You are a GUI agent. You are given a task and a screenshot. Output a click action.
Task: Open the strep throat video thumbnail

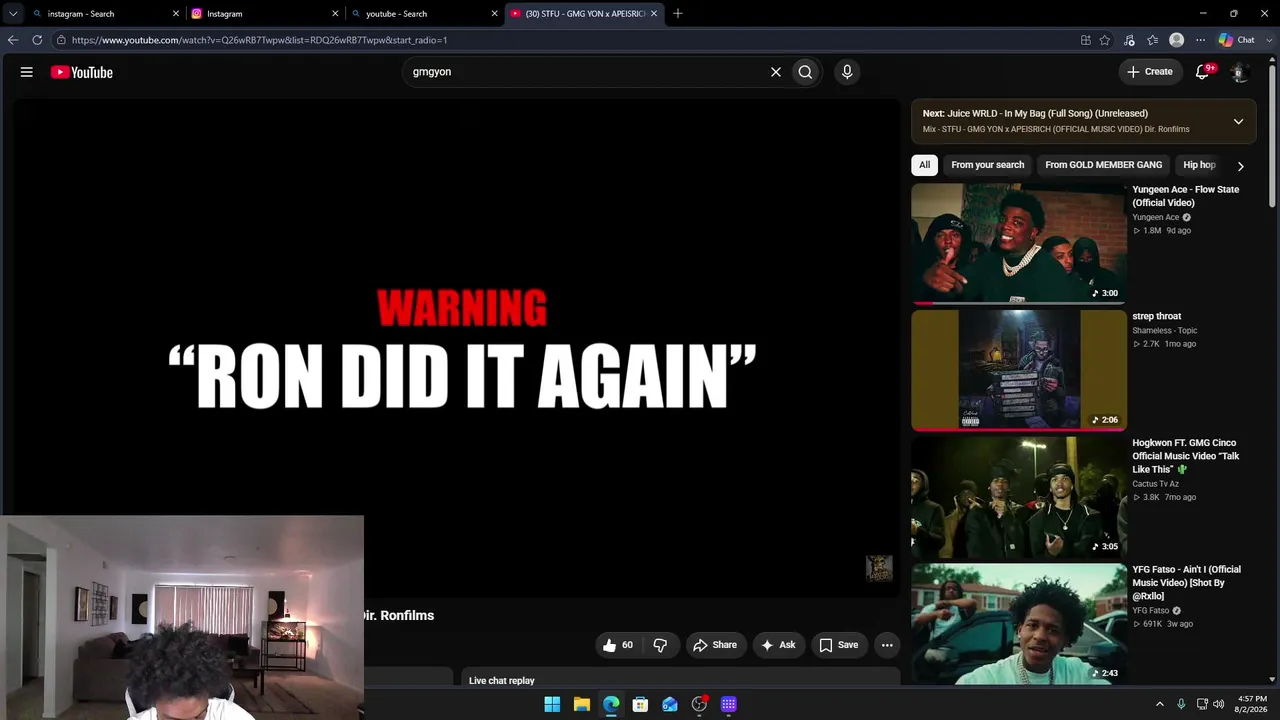tap(1019, 370)
